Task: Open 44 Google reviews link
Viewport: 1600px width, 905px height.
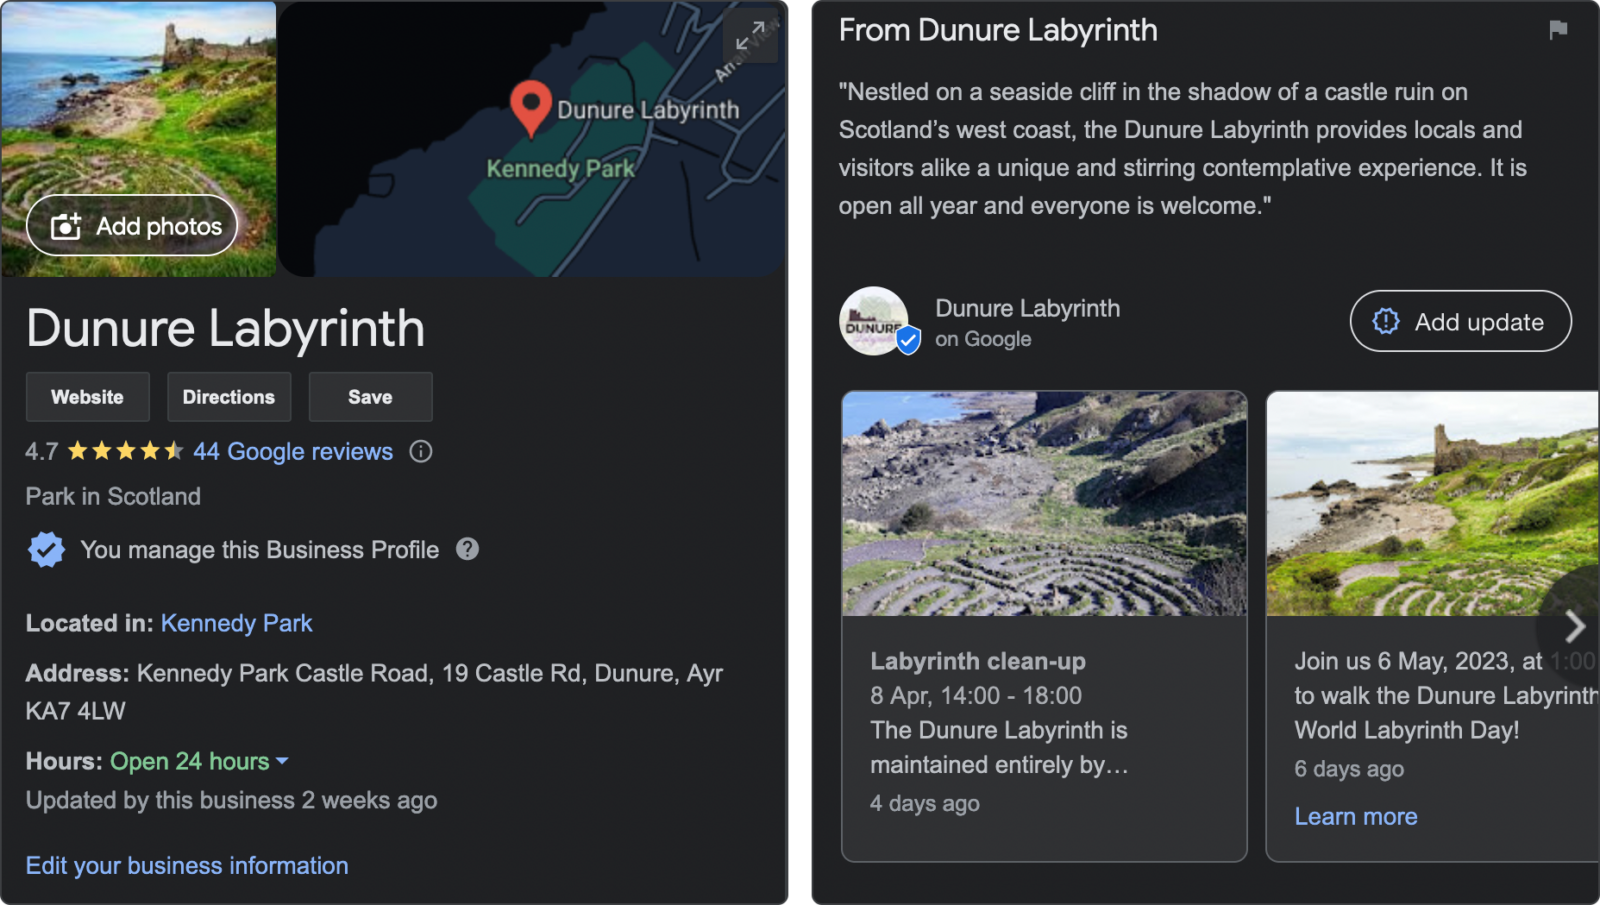Action: (293, 451)
